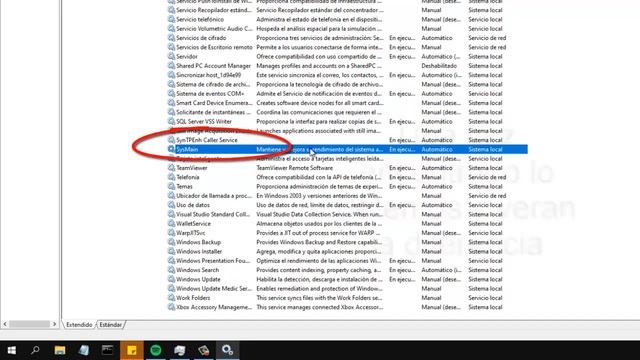Select Ubicador de llamada a procedimiento service
Viewport: 640px width, 360px height.
point(214,196)
